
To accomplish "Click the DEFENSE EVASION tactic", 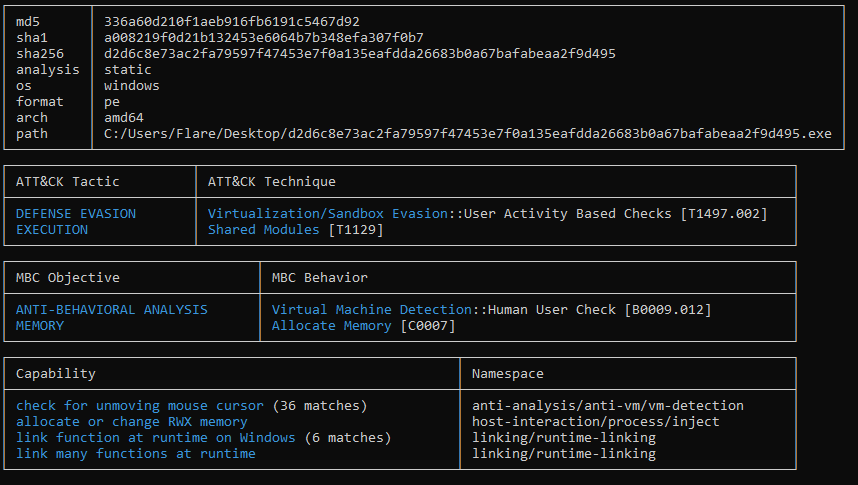I will (76, 213).
